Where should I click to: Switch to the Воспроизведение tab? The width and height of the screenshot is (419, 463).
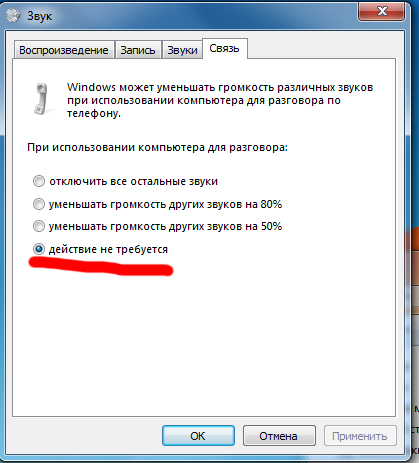coord(64,50)
